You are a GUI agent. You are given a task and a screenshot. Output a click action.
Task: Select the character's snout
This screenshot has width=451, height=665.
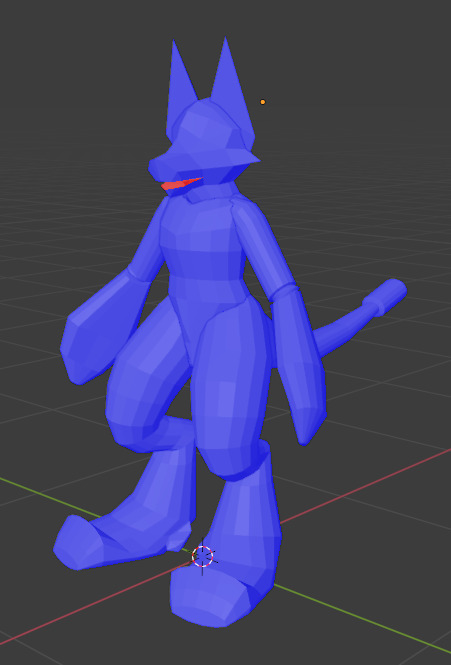click(x=168, y=167)
